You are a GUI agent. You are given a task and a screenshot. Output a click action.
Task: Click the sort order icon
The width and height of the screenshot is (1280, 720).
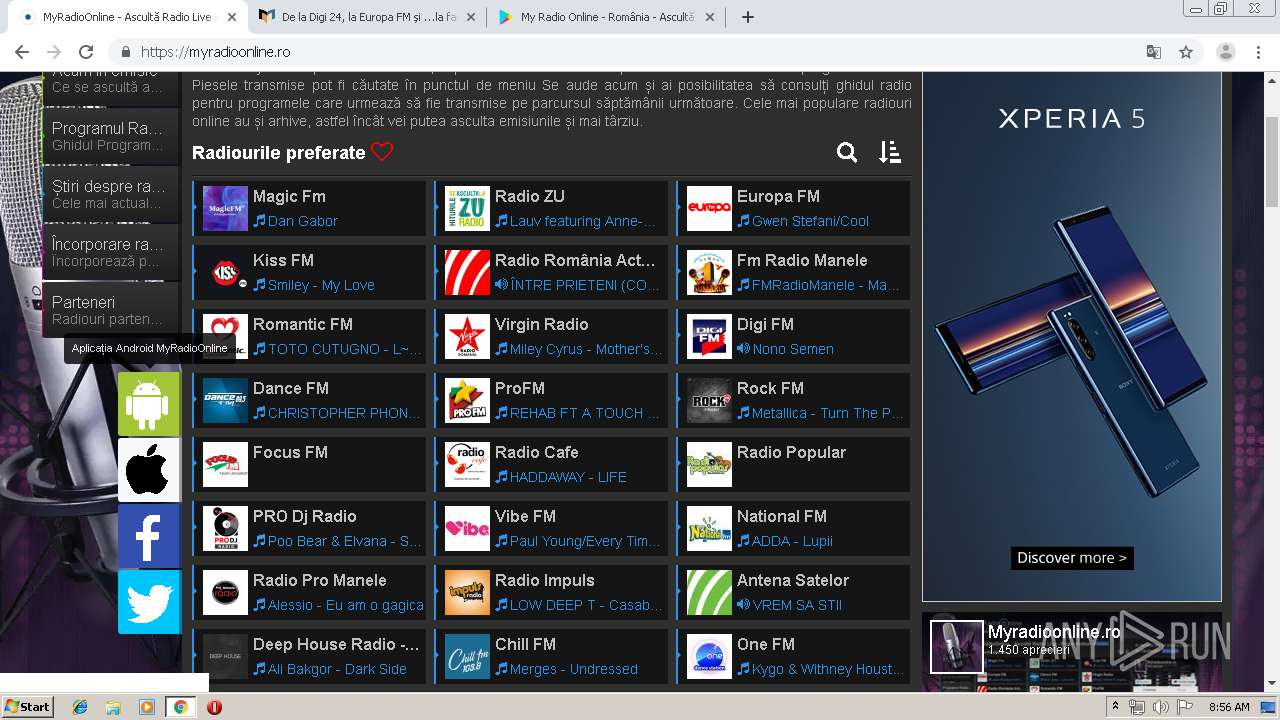coord(890,152)
